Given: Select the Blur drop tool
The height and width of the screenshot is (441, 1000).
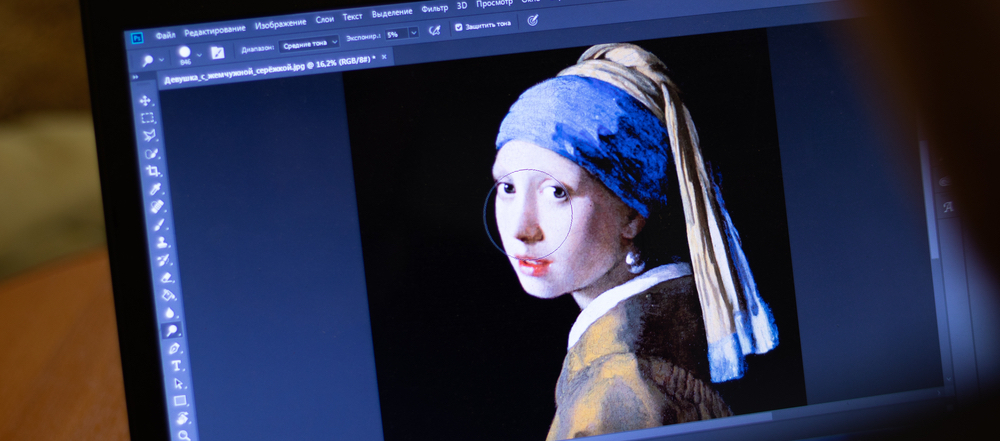Looking at the screenshot, I should [170, 313].
